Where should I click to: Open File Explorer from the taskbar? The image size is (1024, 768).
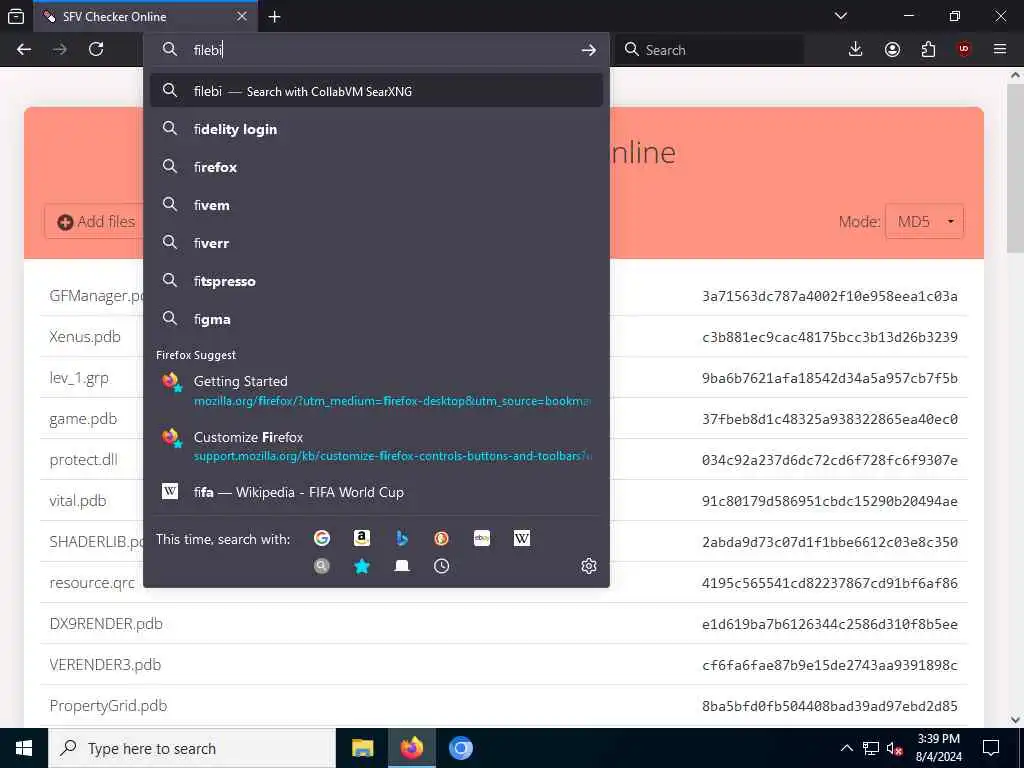[362, 748]
